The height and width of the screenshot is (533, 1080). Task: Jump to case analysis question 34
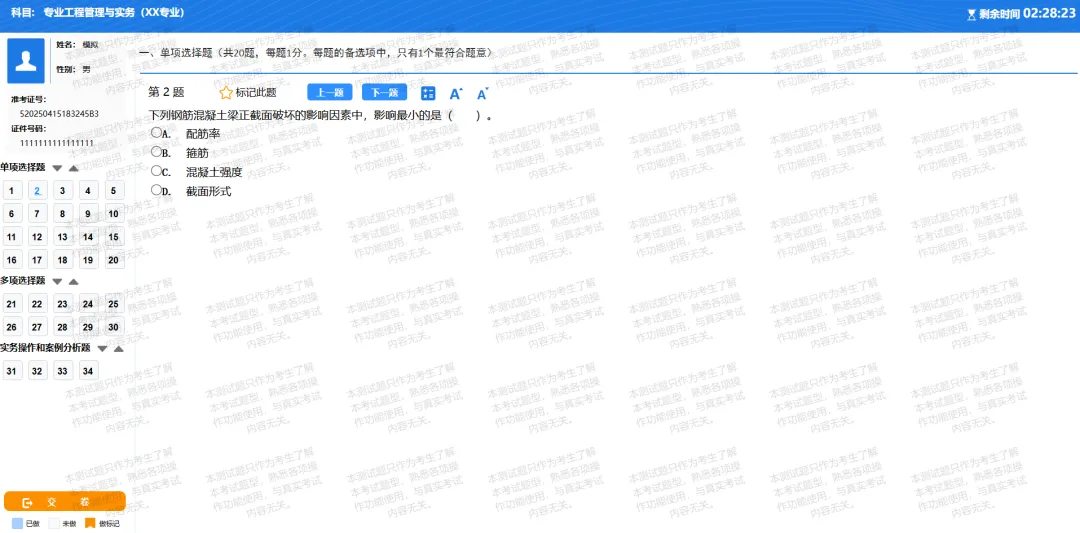coord(87,372)
